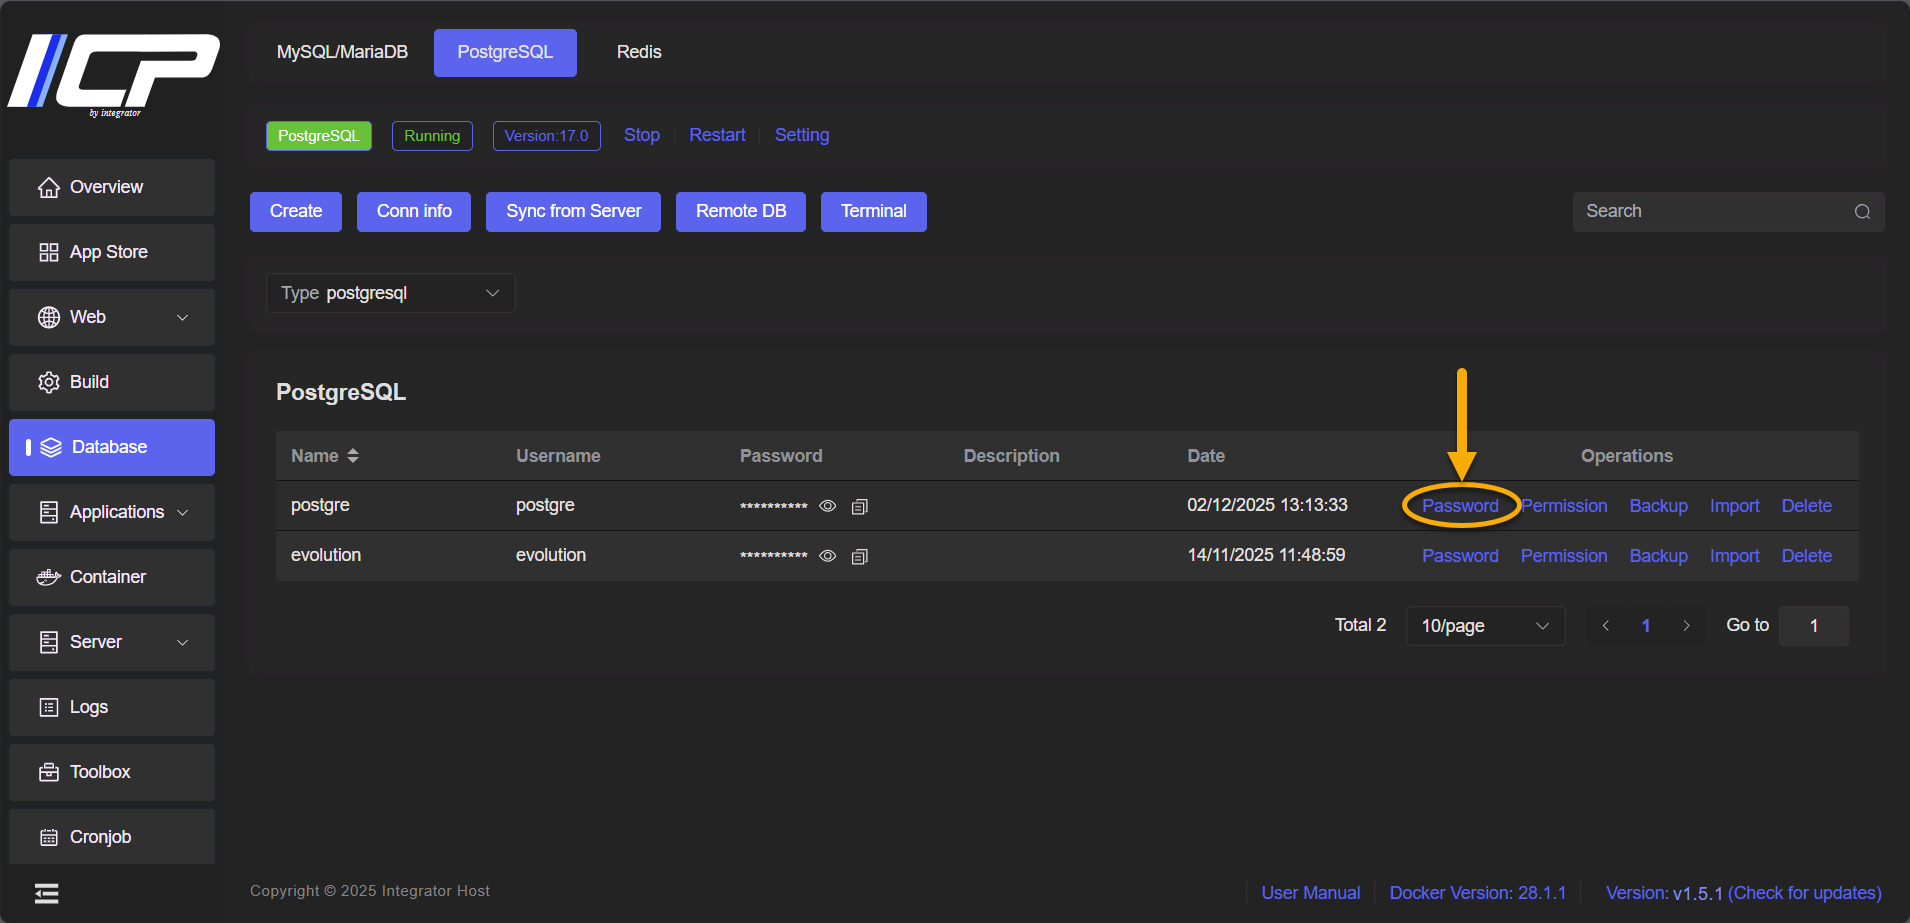Click Sync from Server button
The height and width of the screenshot is (923, 1910).
[x=574, y=211]
